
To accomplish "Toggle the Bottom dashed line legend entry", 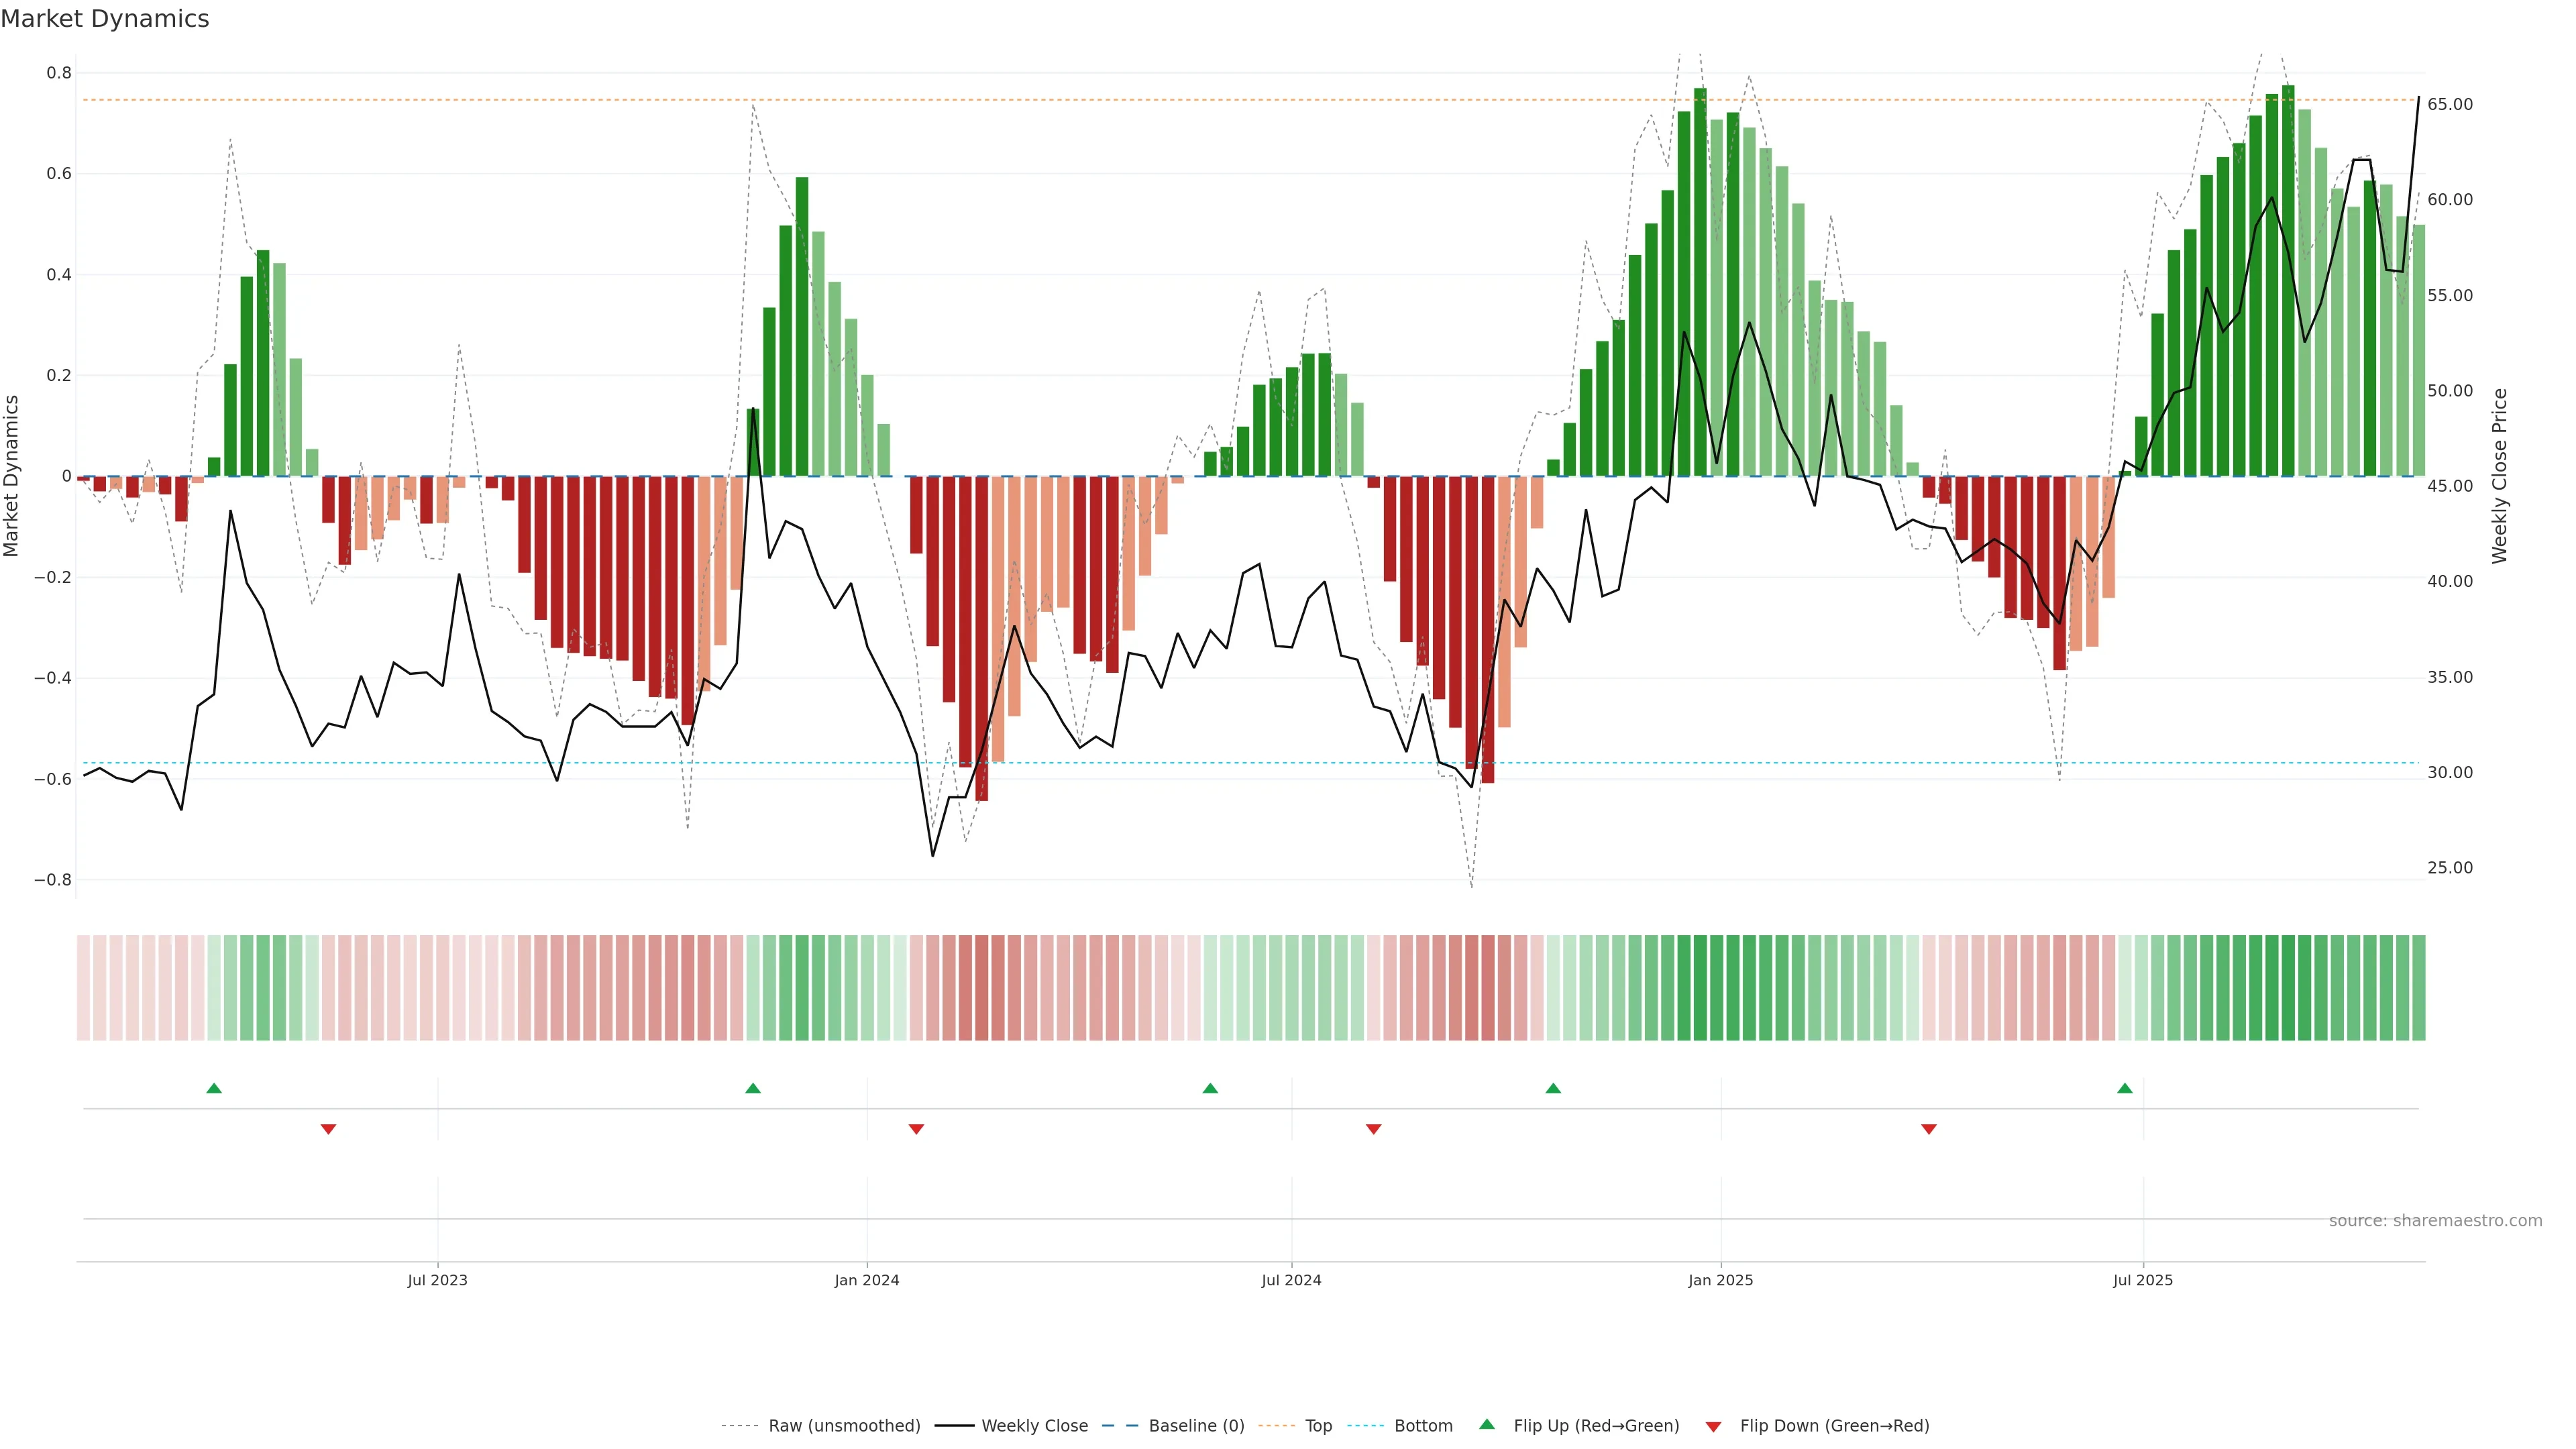I will coord(1423,1426).
